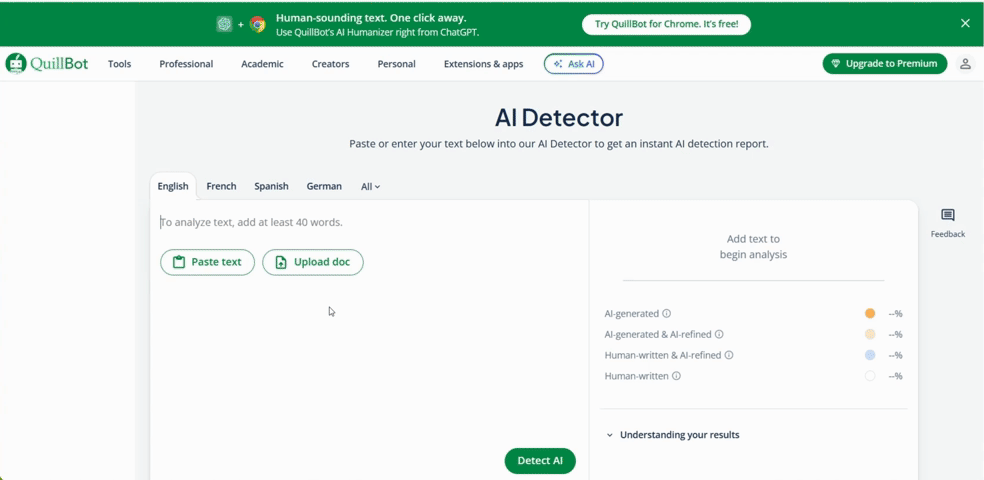Switch to the German tab
Screen dimensions: 984x480
(x=324, y=186)
